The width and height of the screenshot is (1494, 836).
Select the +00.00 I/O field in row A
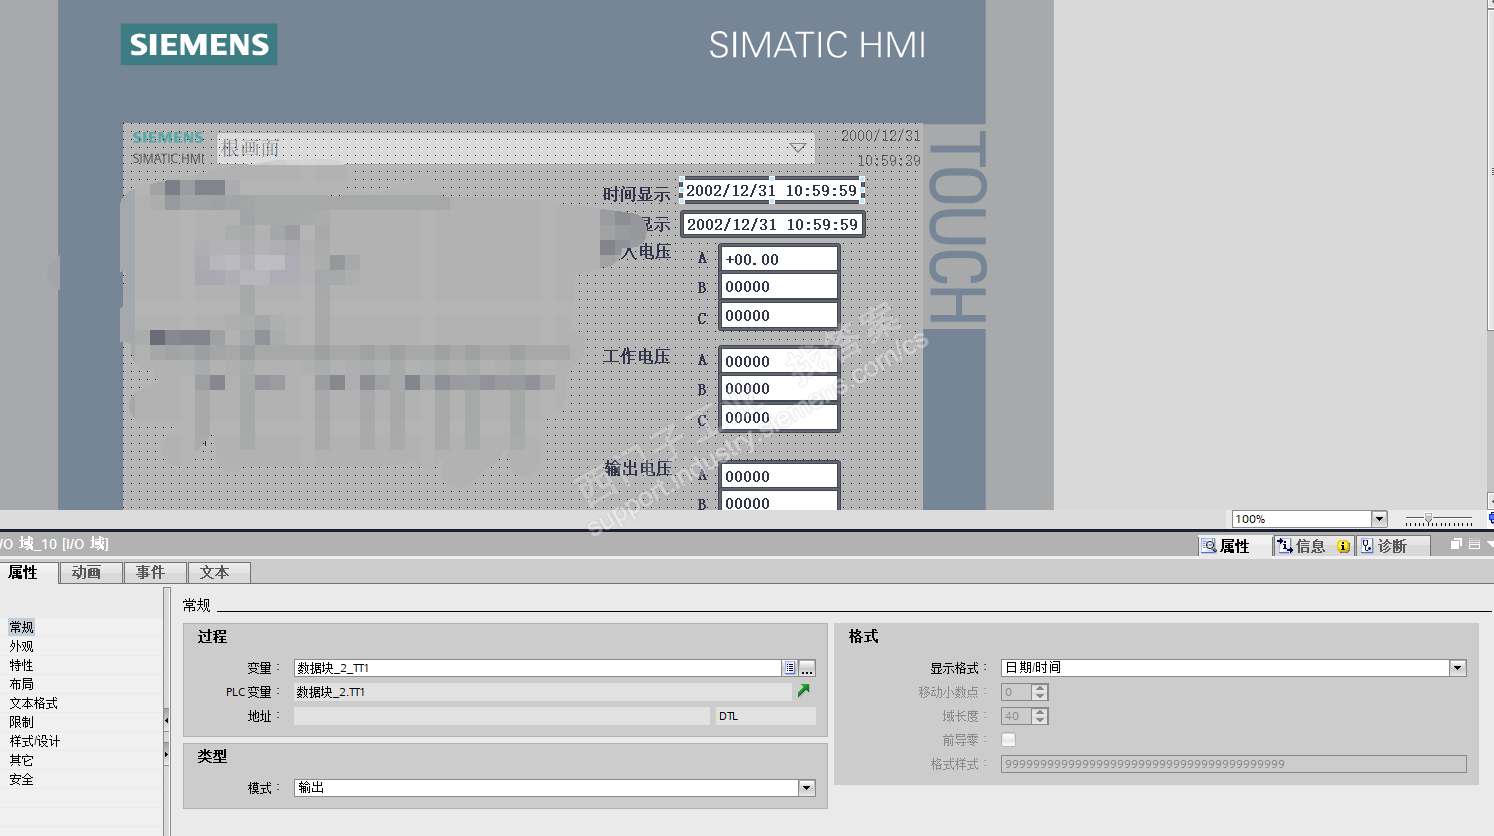[779, 259]
